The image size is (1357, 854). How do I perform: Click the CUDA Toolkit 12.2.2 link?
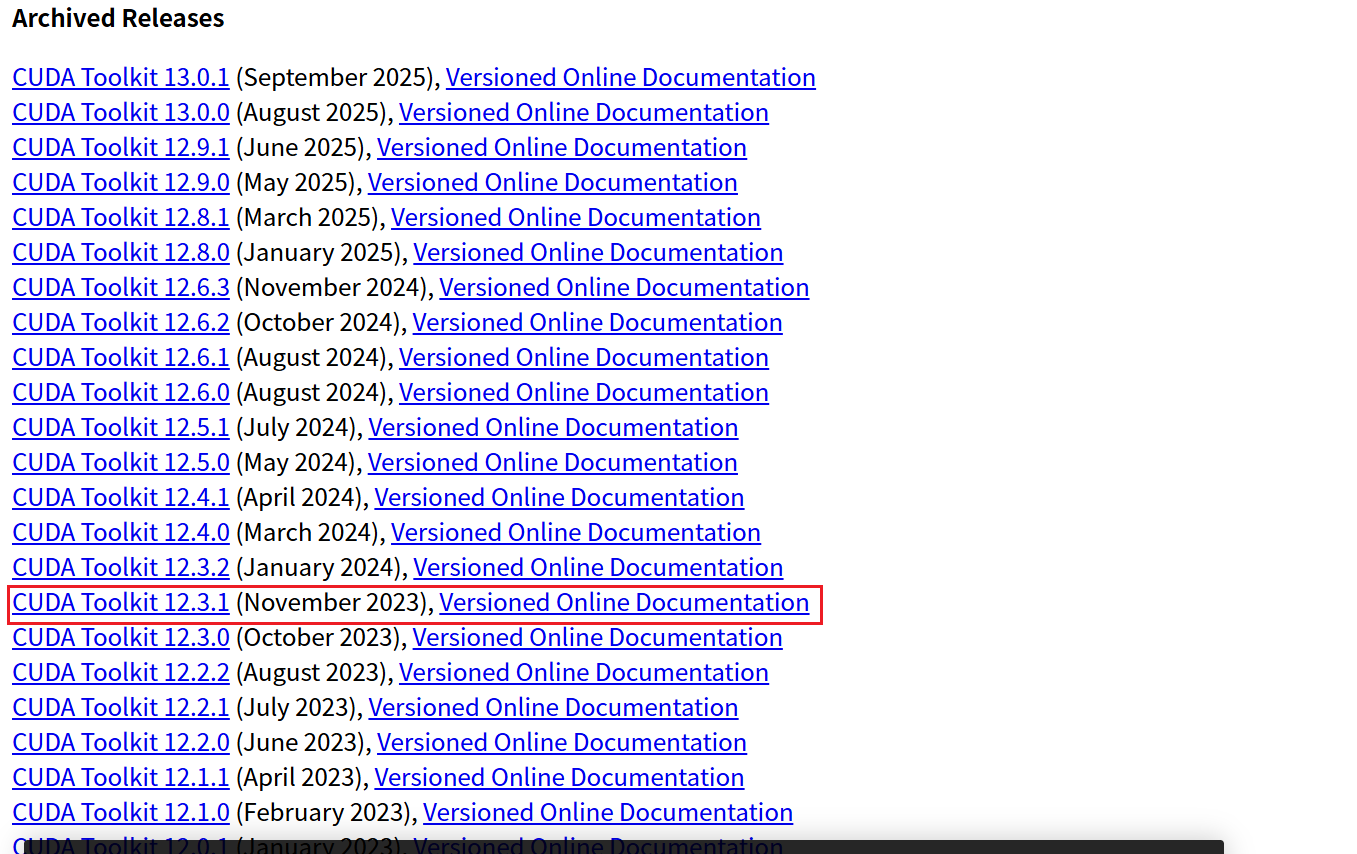click(121, 672)
